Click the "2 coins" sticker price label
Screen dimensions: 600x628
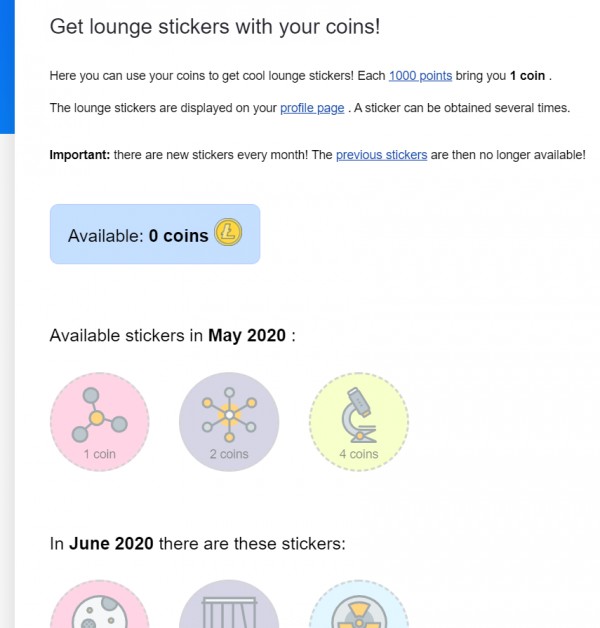pos(229,454)
